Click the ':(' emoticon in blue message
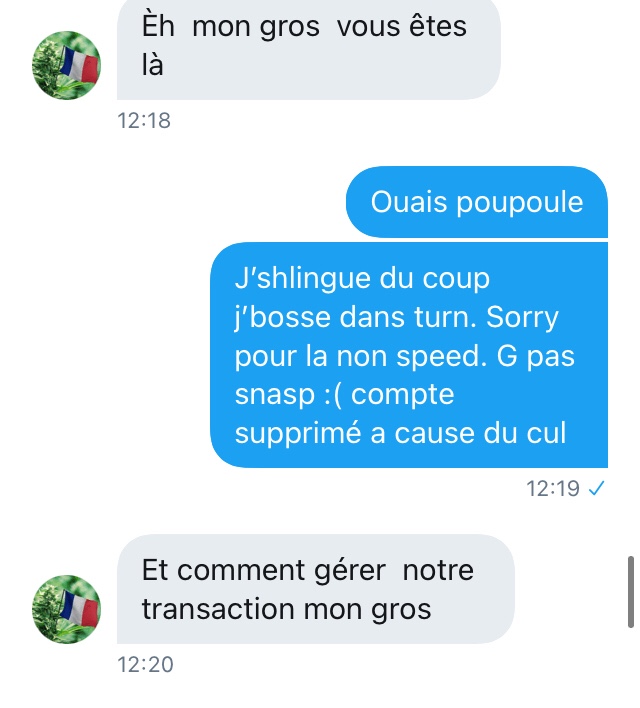The image size is (640, 708). [333, 395]
